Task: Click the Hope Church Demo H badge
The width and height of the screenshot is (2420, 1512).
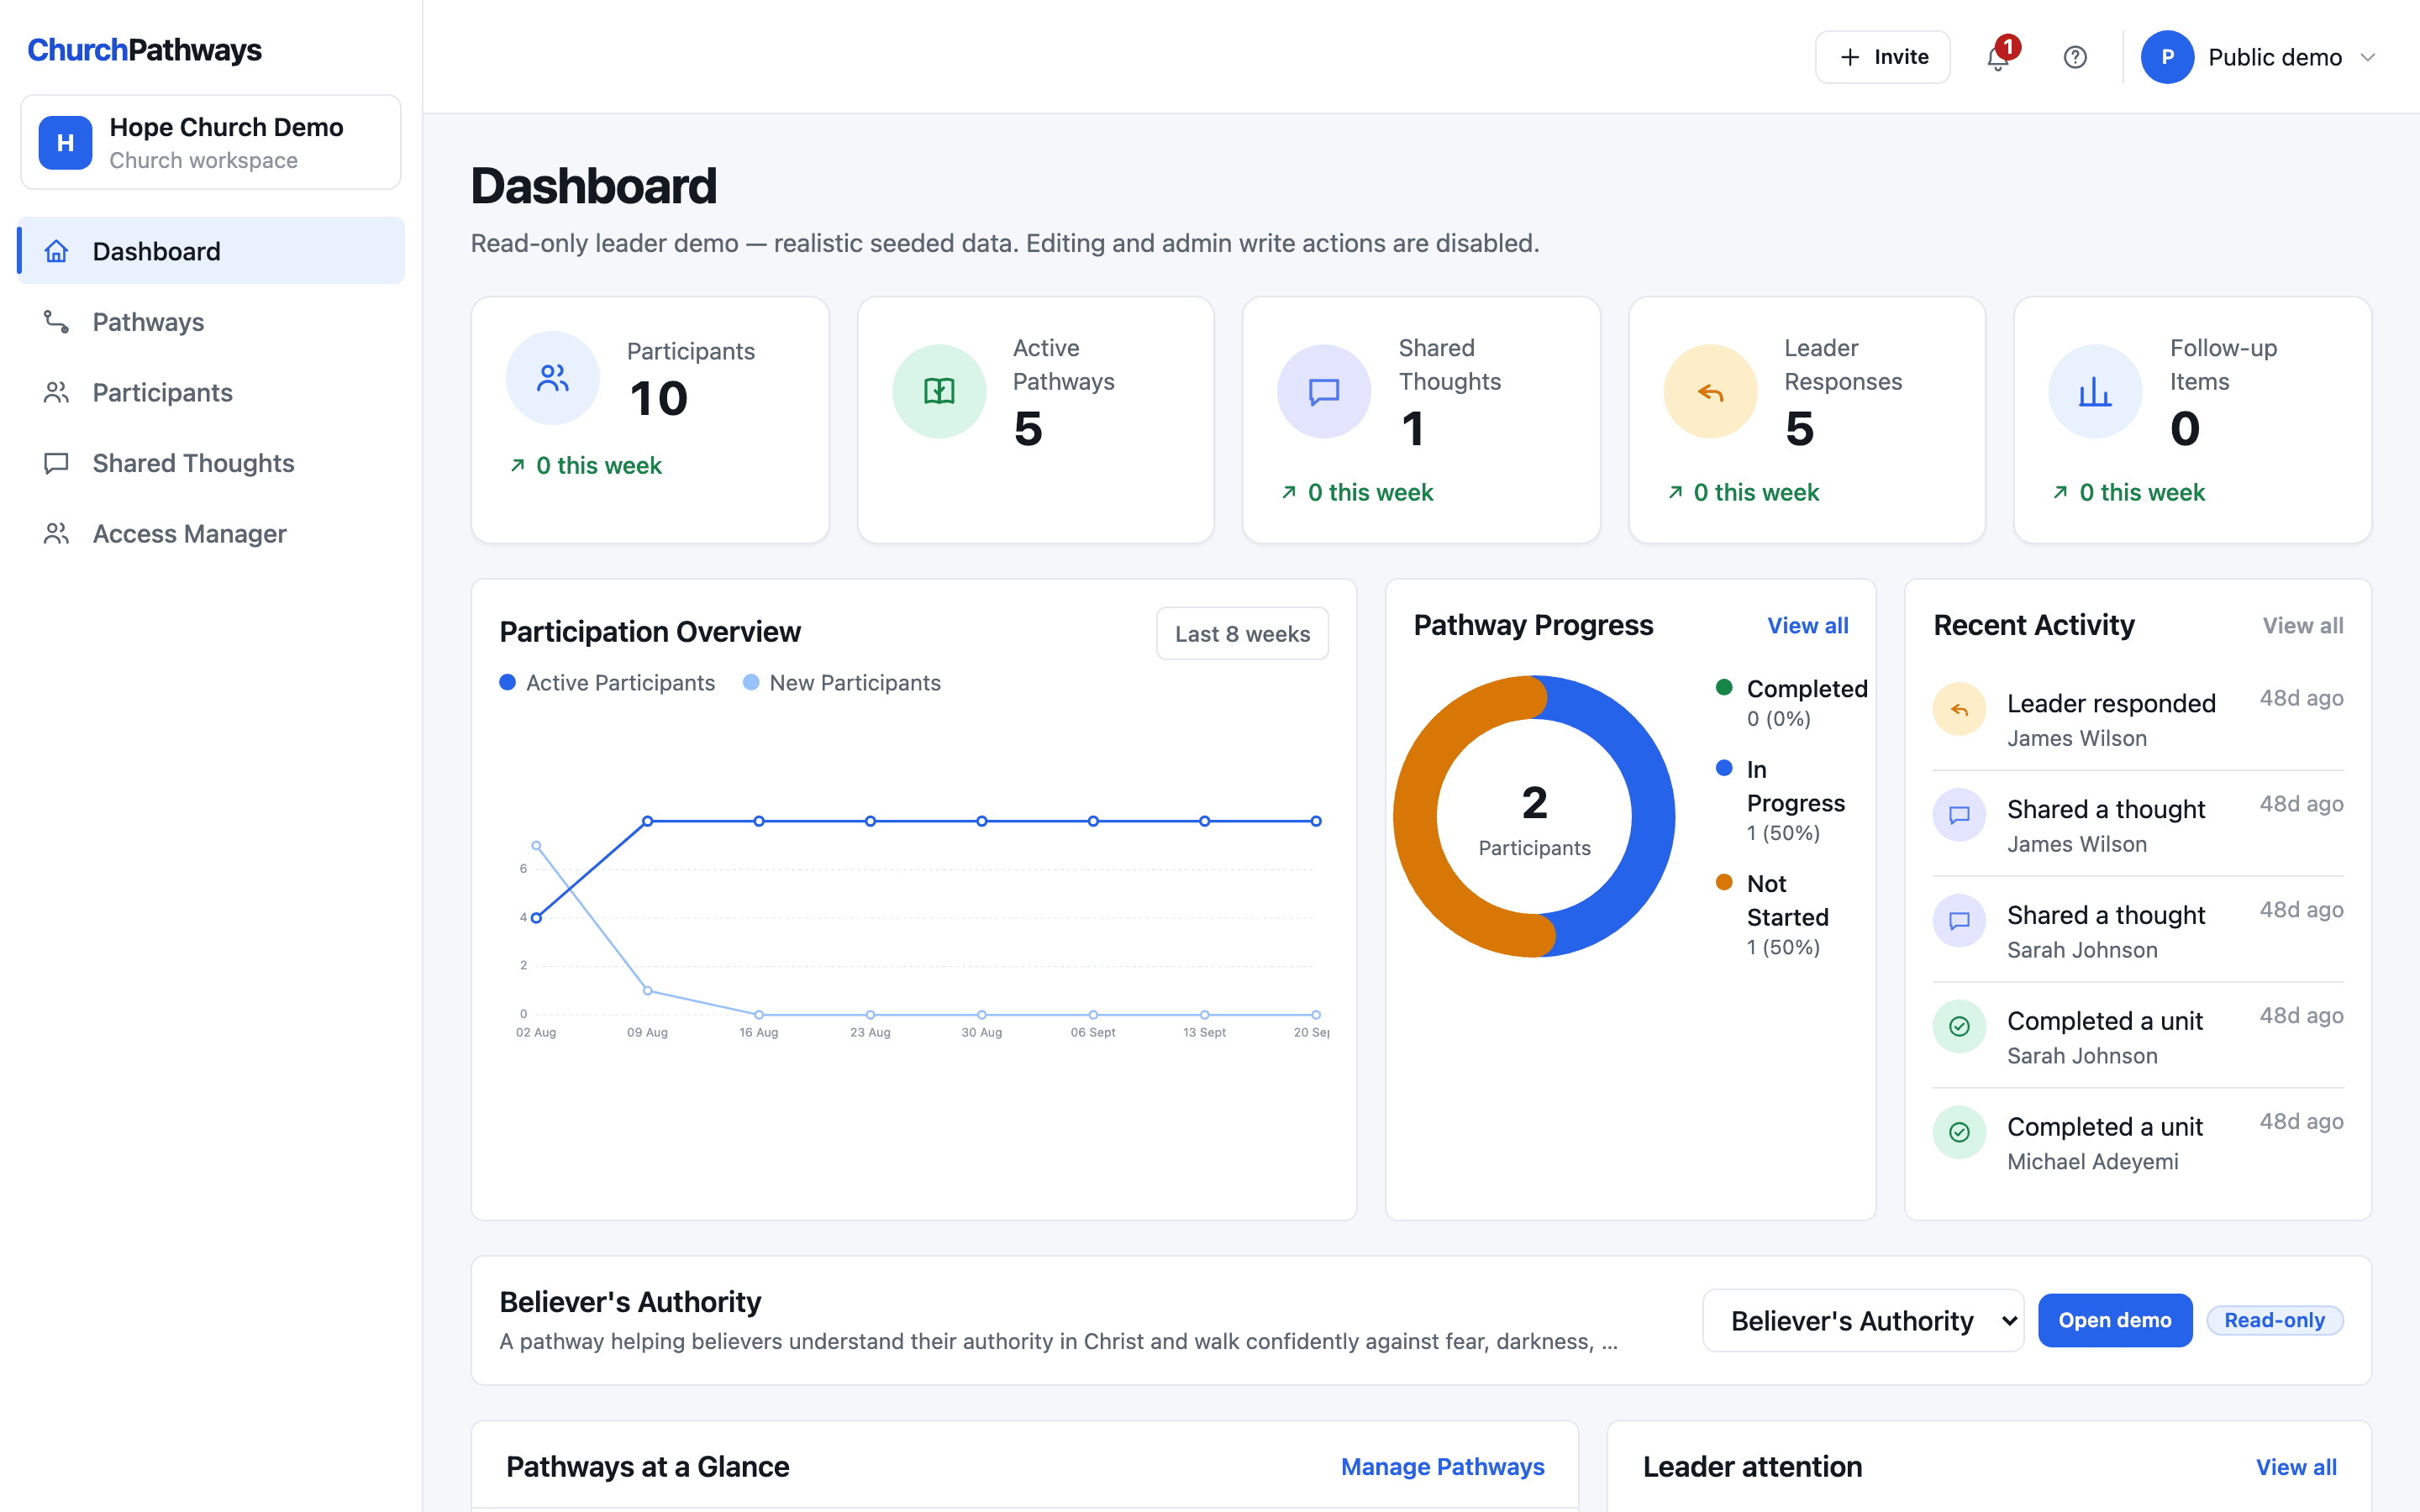Action: (x=65, y=142)
